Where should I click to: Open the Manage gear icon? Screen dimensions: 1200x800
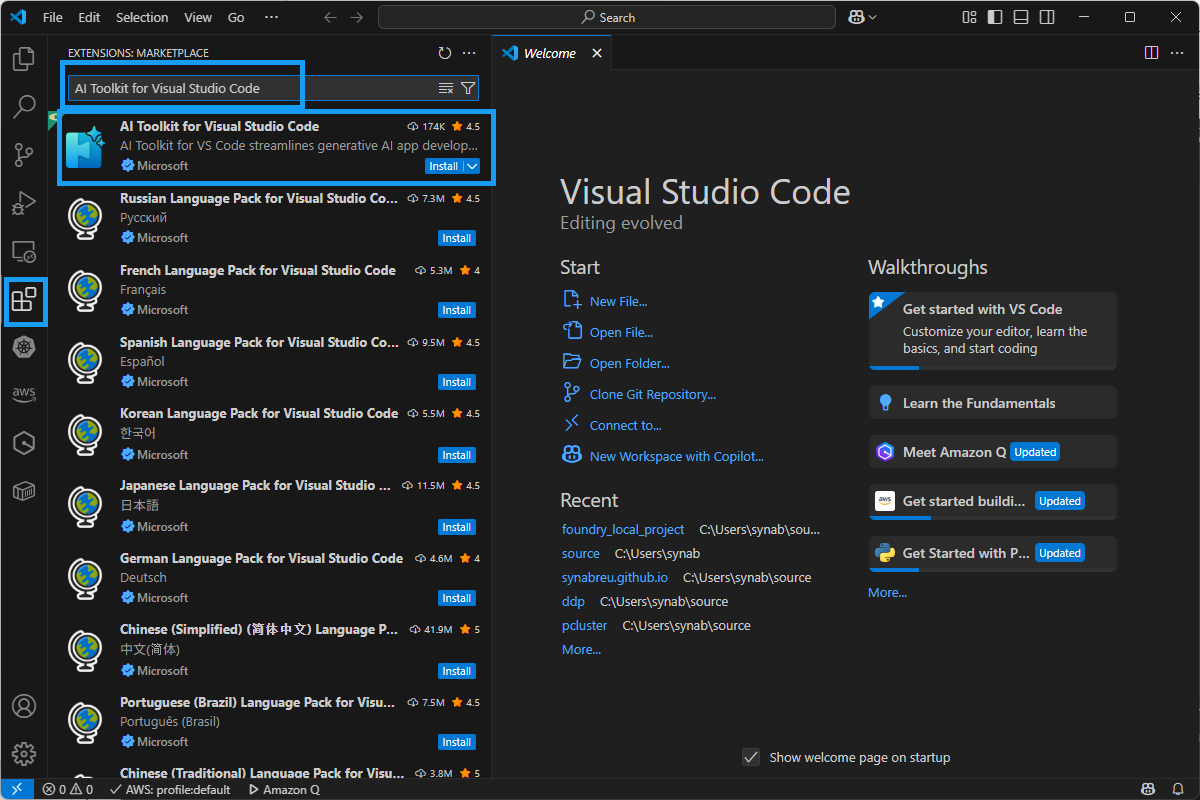tap(24, 754)
